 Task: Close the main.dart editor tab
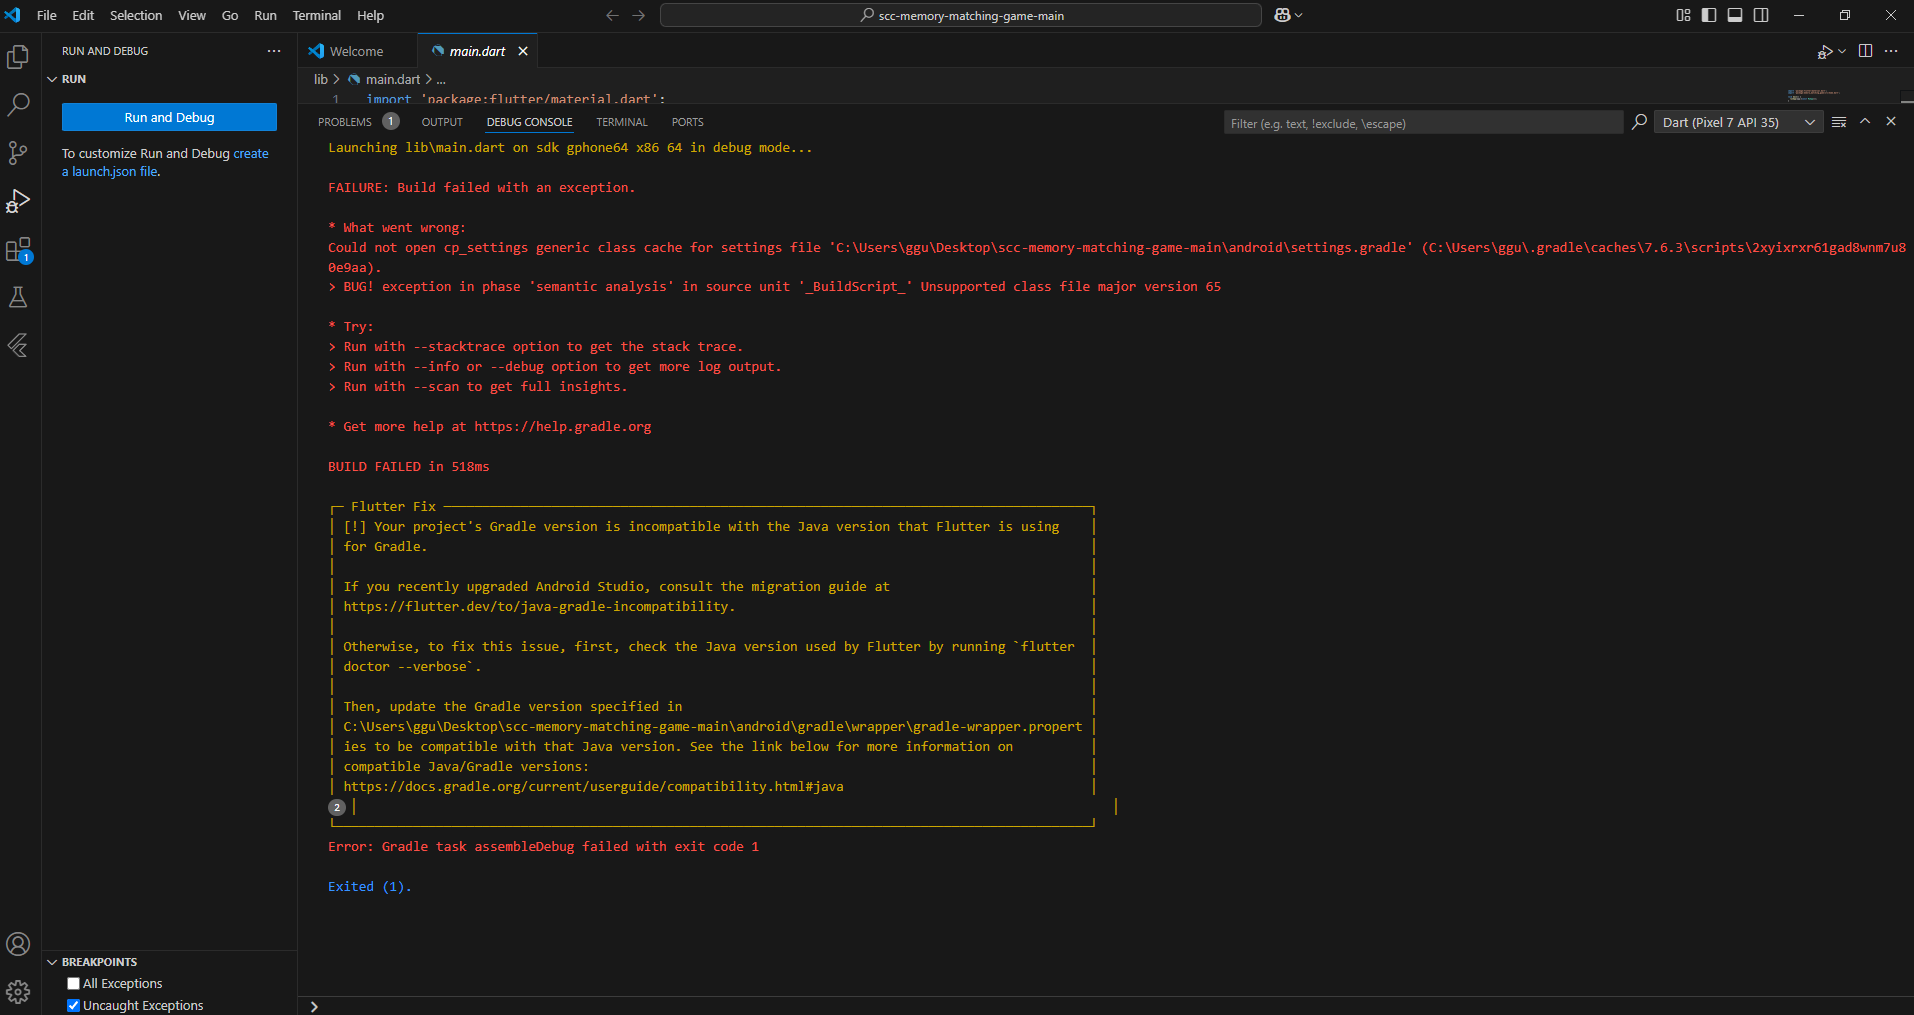point(523,51)
